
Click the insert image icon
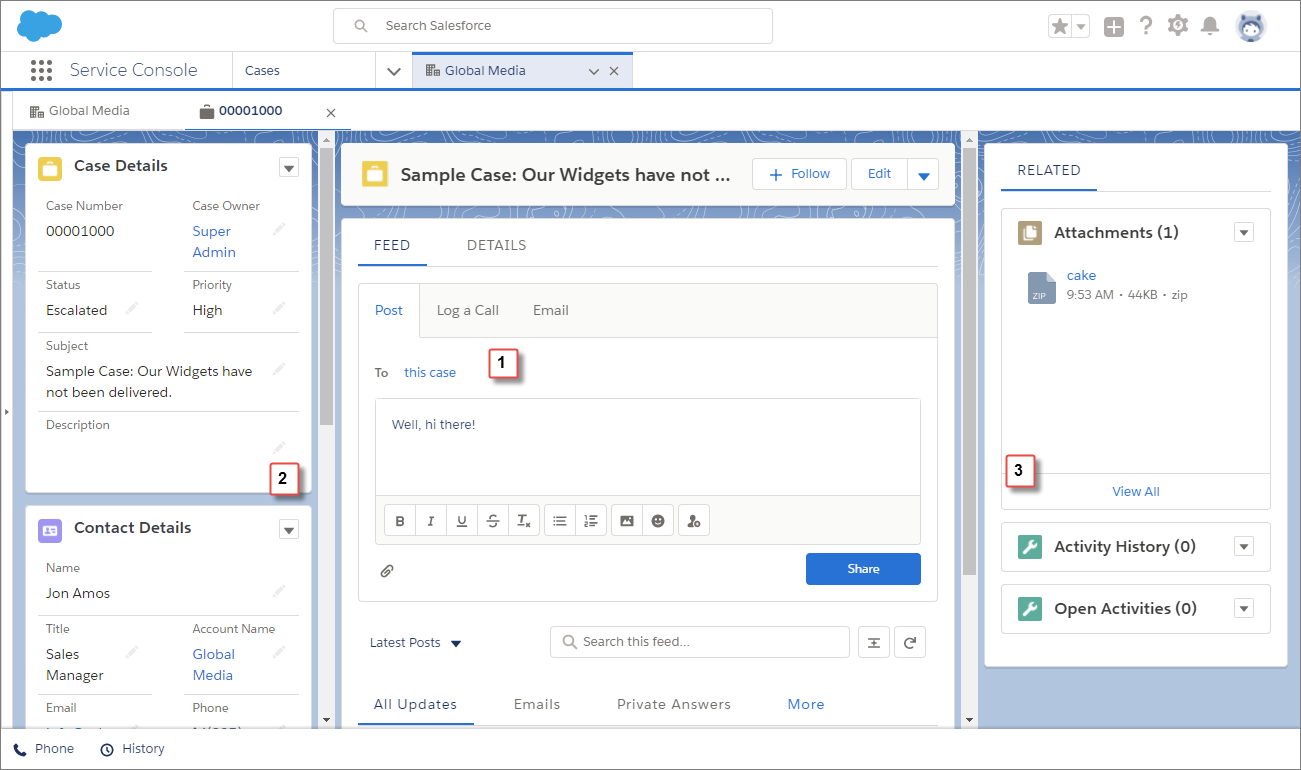click(627, 521)
